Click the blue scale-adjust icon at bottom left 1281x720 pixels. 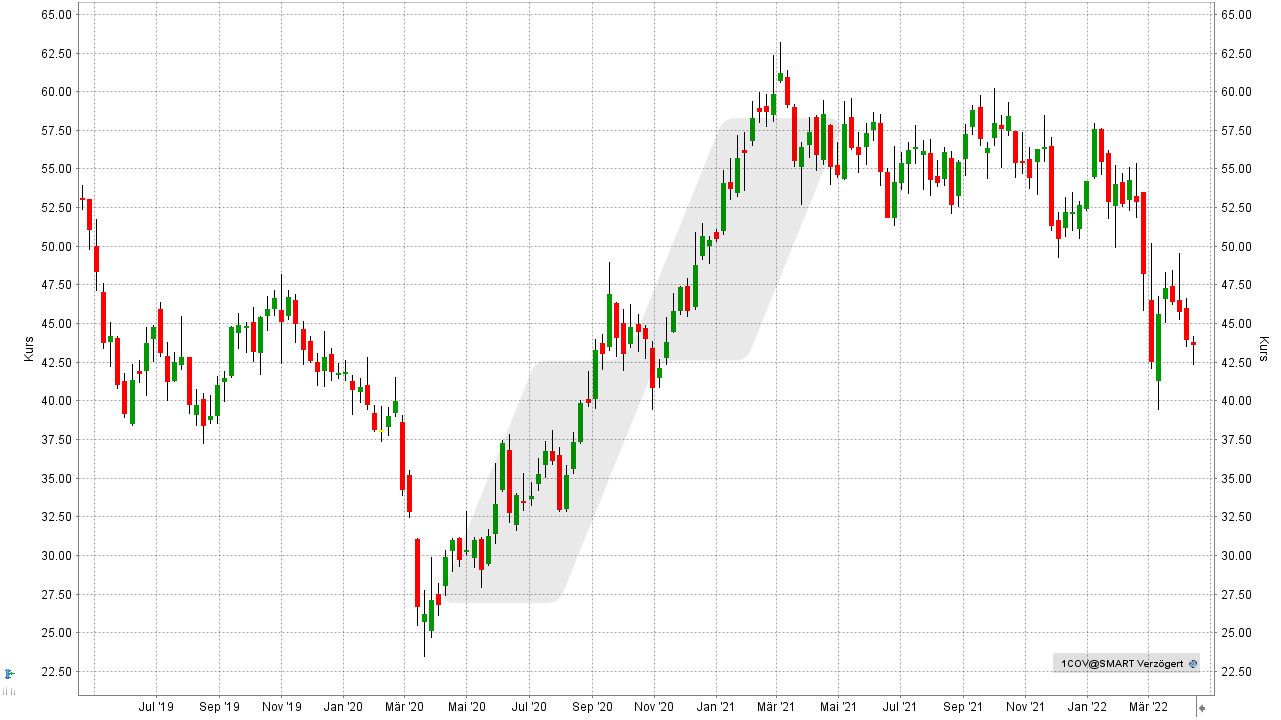[9, 673]
